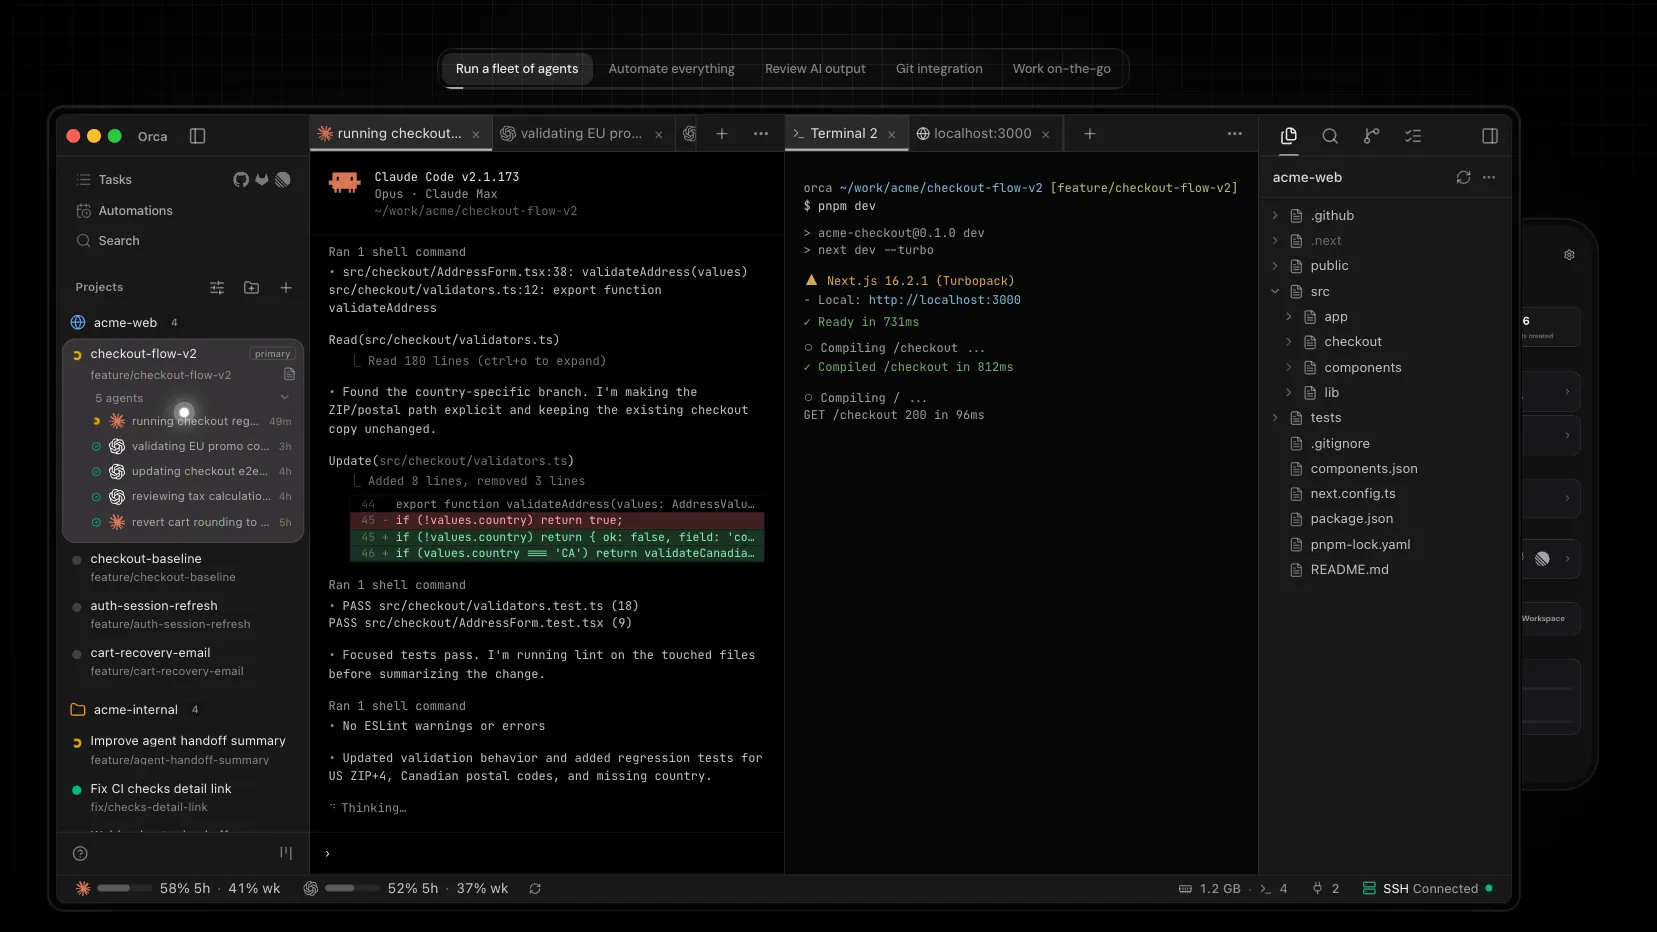Click the SSH Connected status indicator

point(1428,889)
